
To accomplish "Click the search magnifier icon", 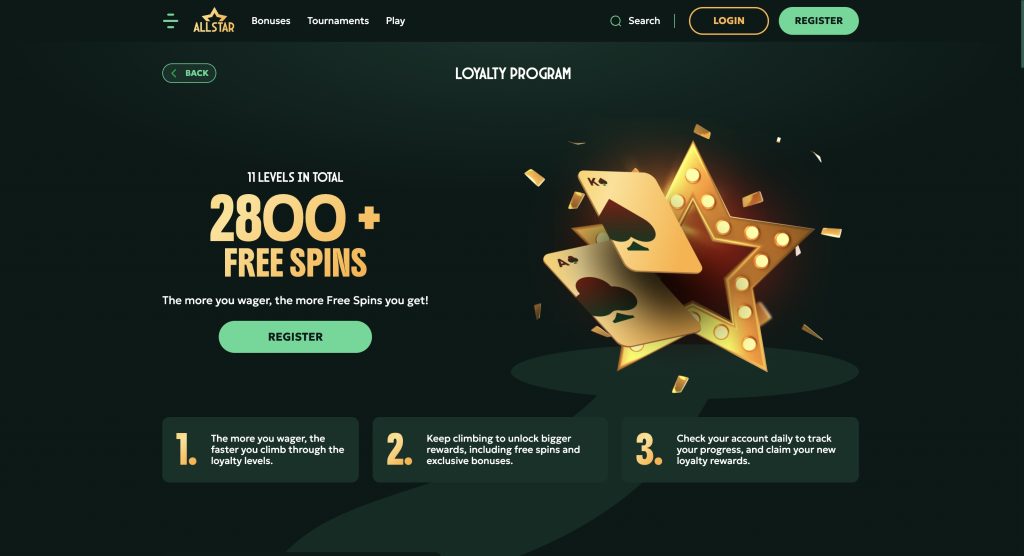I will pyautogui.click(x=615, y=21).
